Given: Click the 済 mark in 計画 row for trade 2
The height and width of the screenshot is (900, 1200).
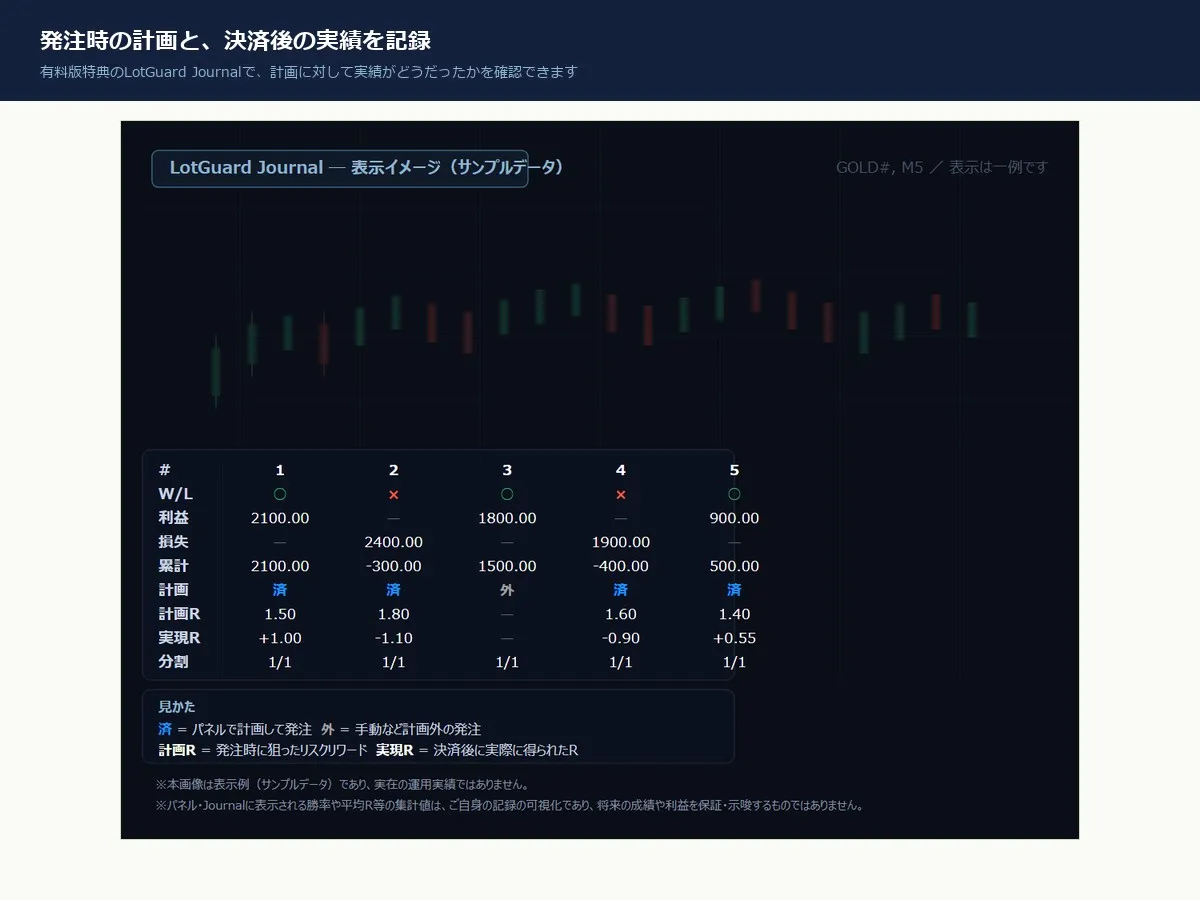Looking at the screenshot, I should 394,590.
